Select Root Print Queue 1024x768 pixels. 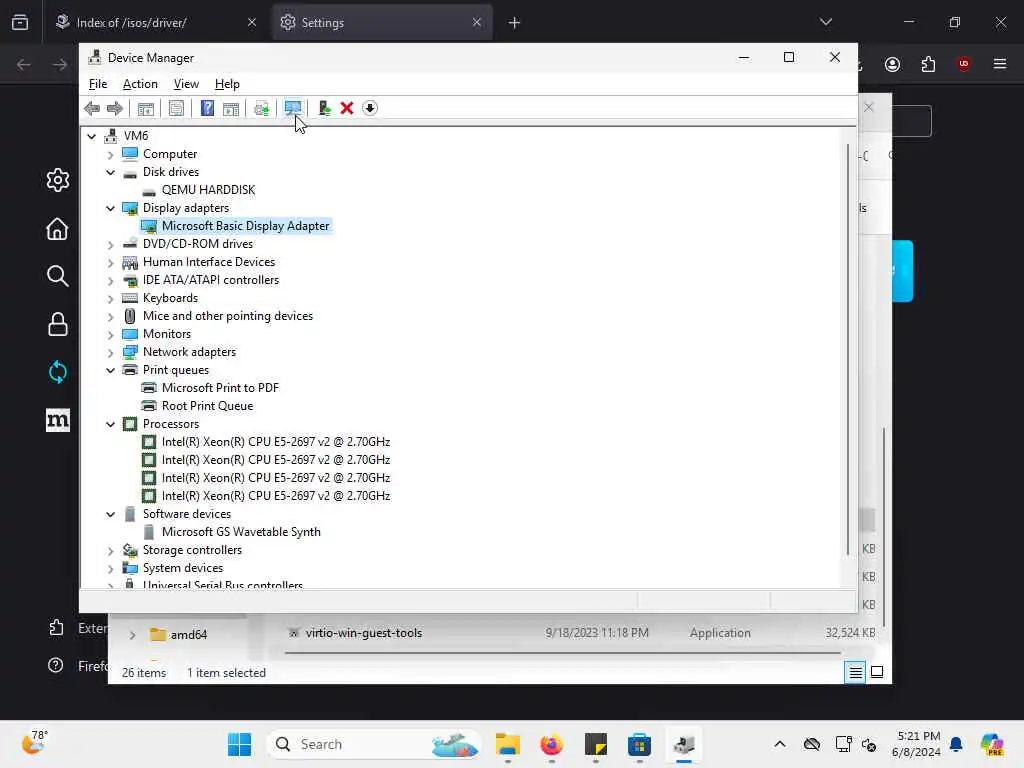coord(207,406)
